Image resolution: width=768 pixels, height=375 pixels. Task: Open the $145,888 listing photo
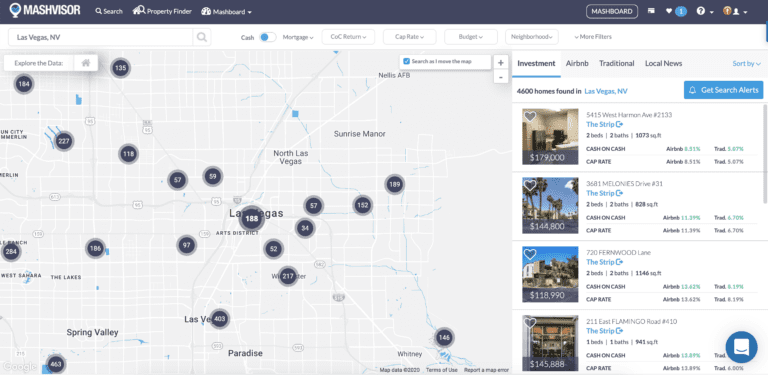(551, 343)
